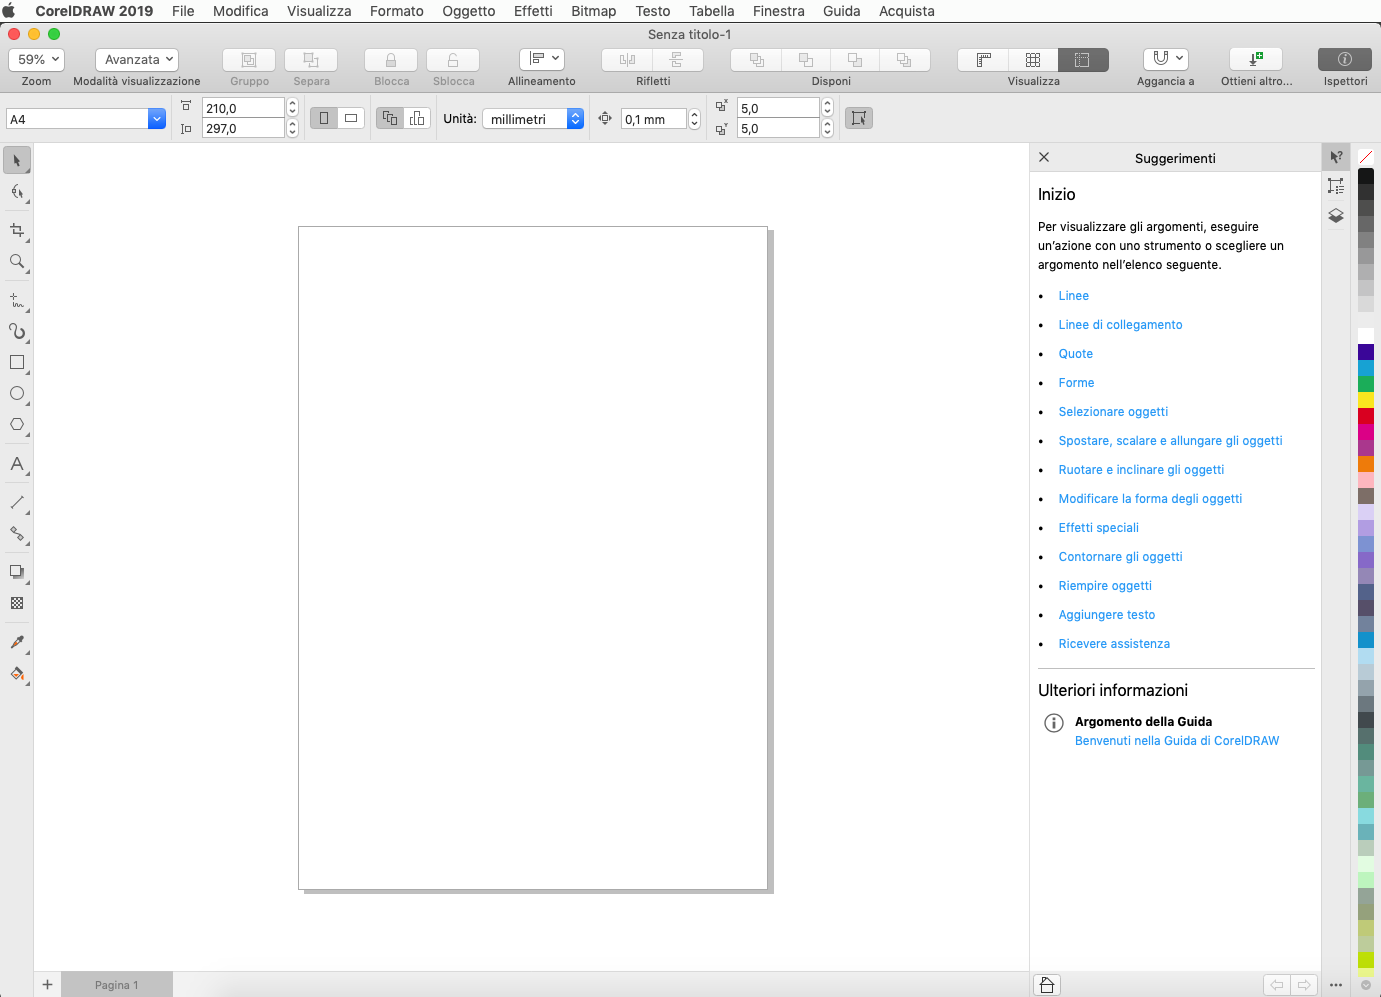Expand color palette options arrow
Image resolution: width=1381 pixels, height=997 pixels.
pyautogui.click(x=1366, y=985)
